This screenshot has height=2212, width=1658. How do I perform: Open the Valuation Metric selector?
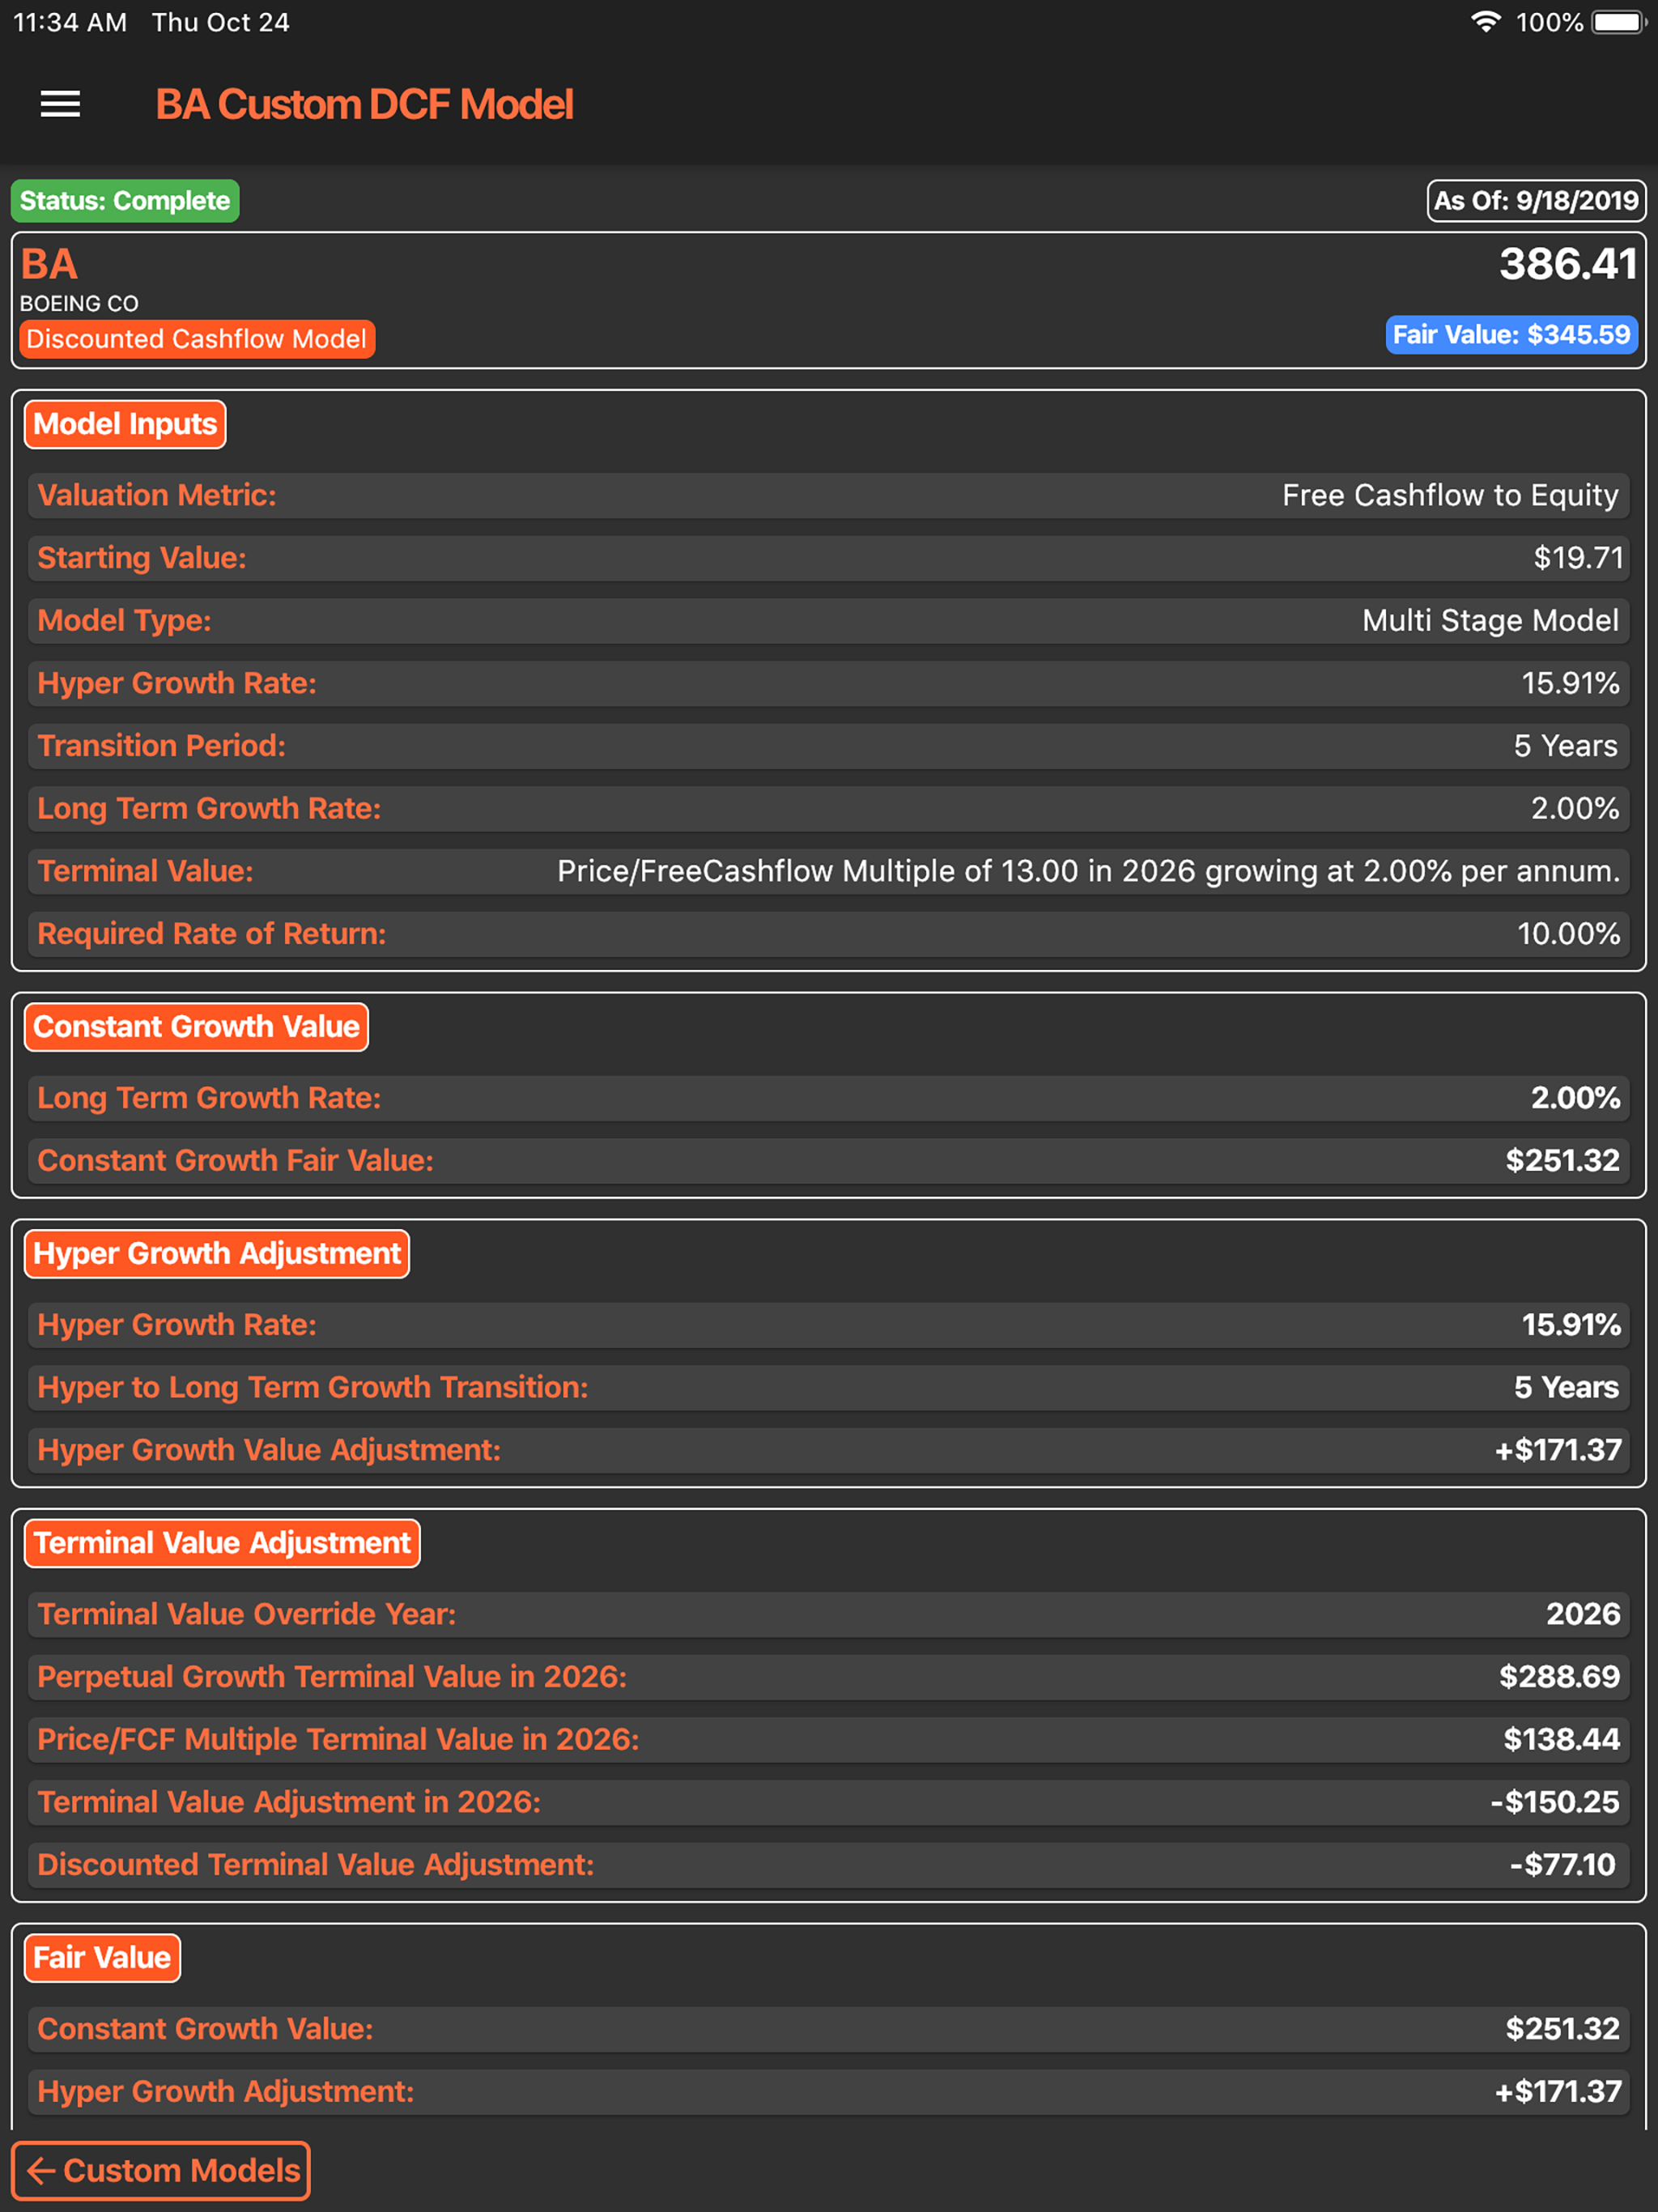click(x=828, y=495)
